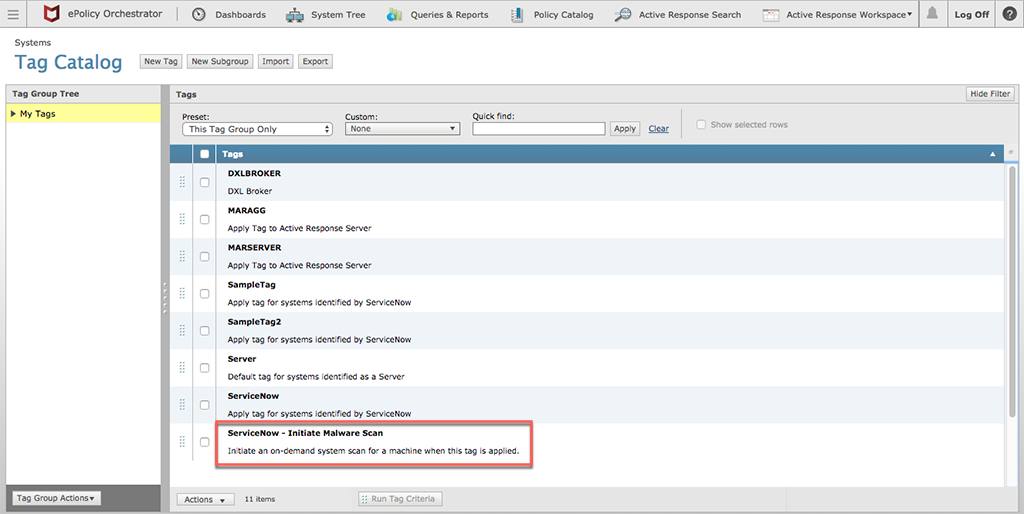The width and height of the screenshot is (1024, 514).
Task: Go to Policy Catalog
Action: click(564, 14)
